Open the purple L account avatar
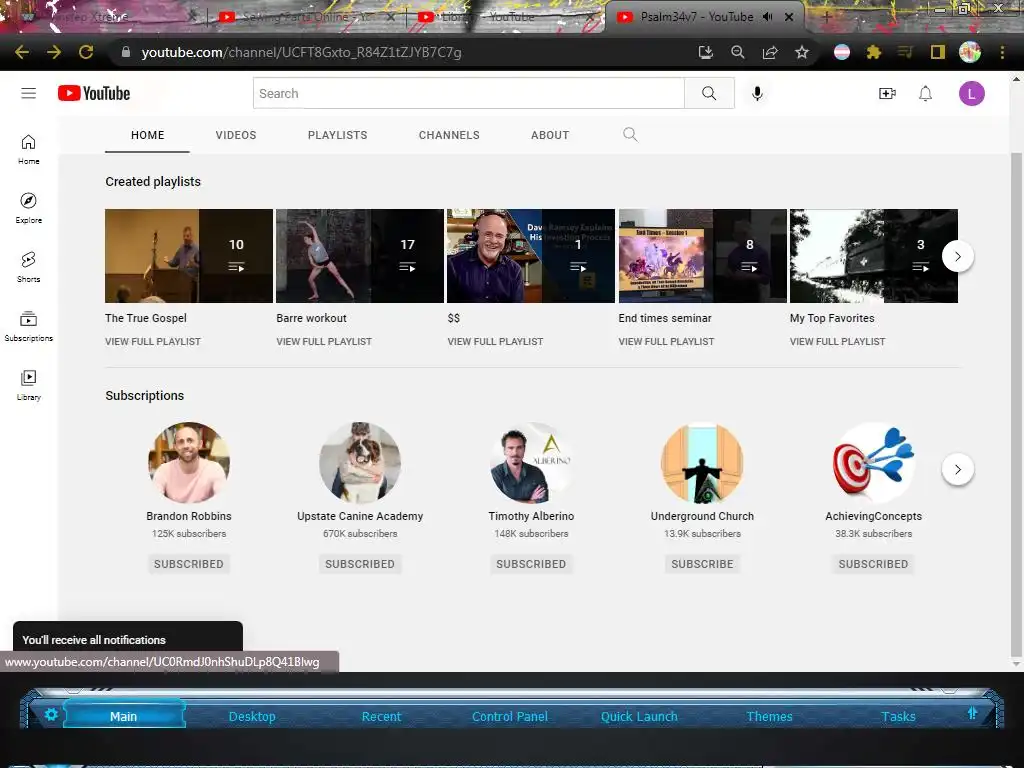This screenshot has width=1024, height=768. (972, 93)
